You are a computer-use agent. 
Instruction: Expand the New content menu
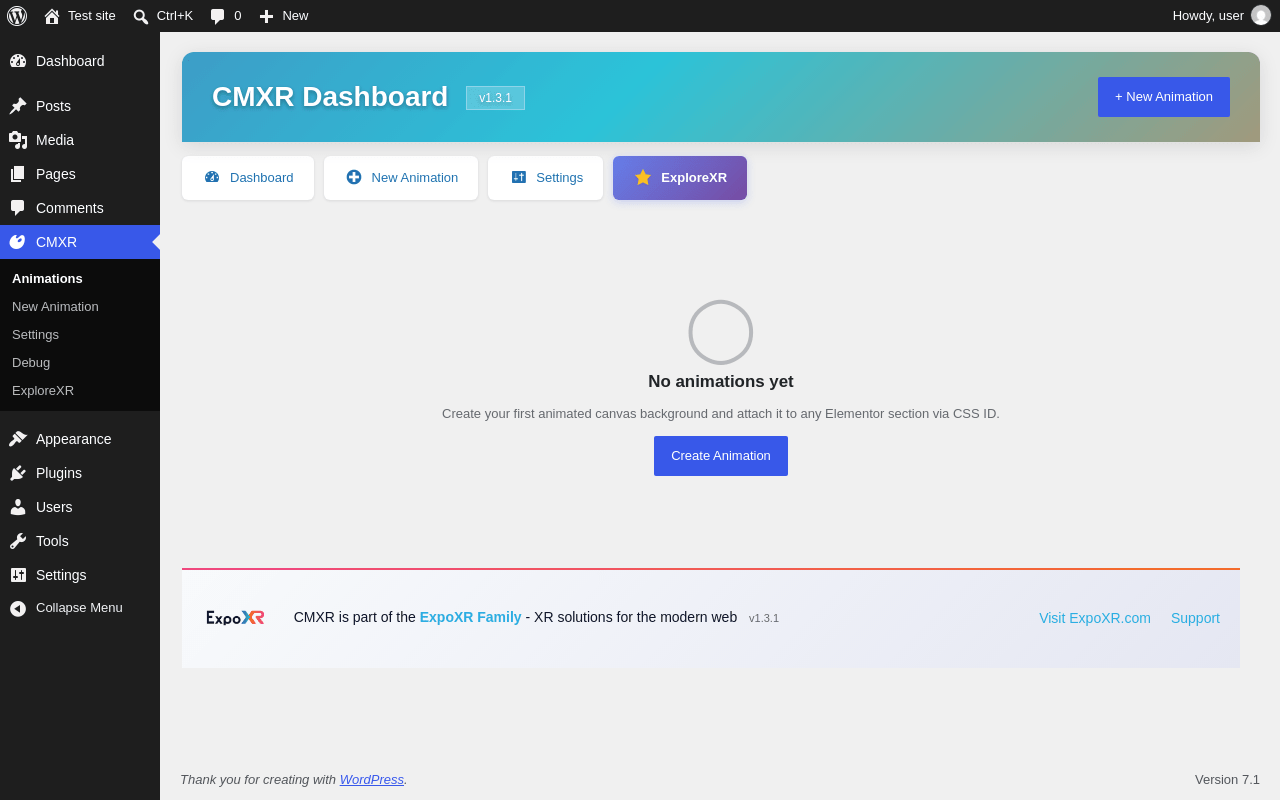click(284, 16)
